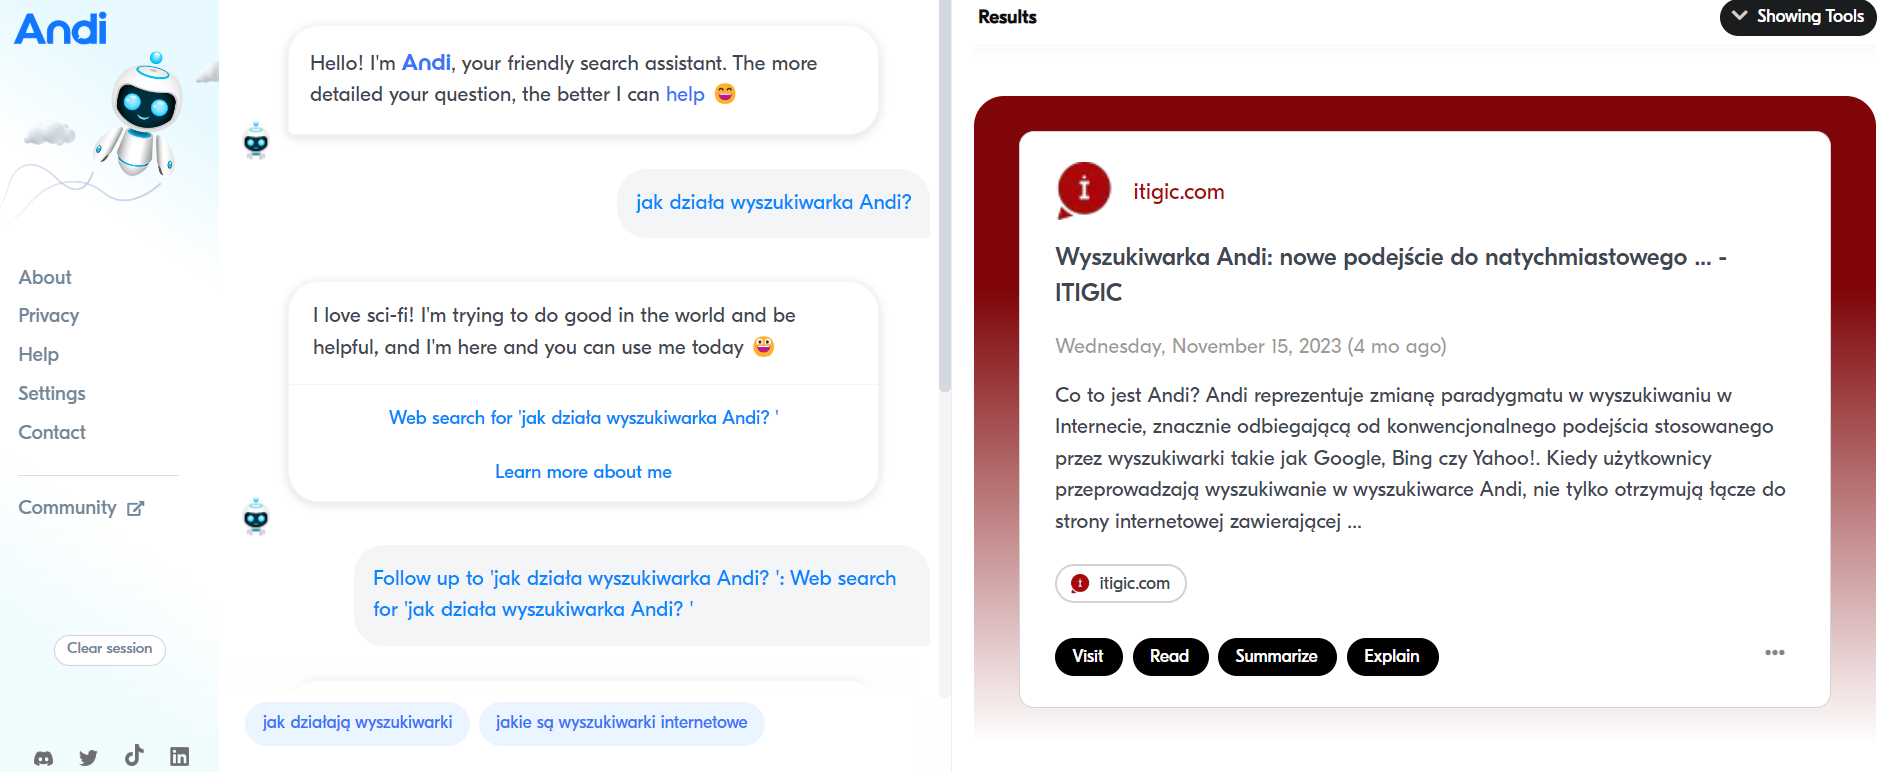
Task: Click the Clear session button
Action: point(110,649)
